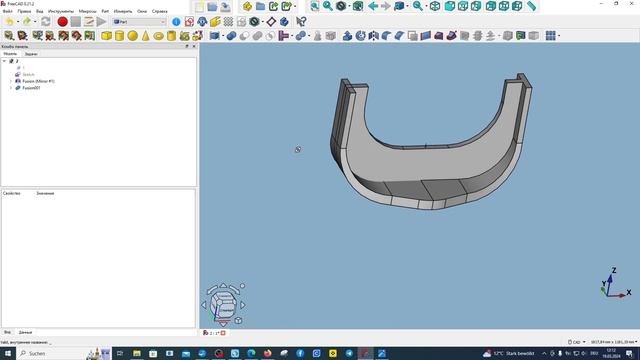
Task: Start macro recording with red circle
Action: coord(62,22)
